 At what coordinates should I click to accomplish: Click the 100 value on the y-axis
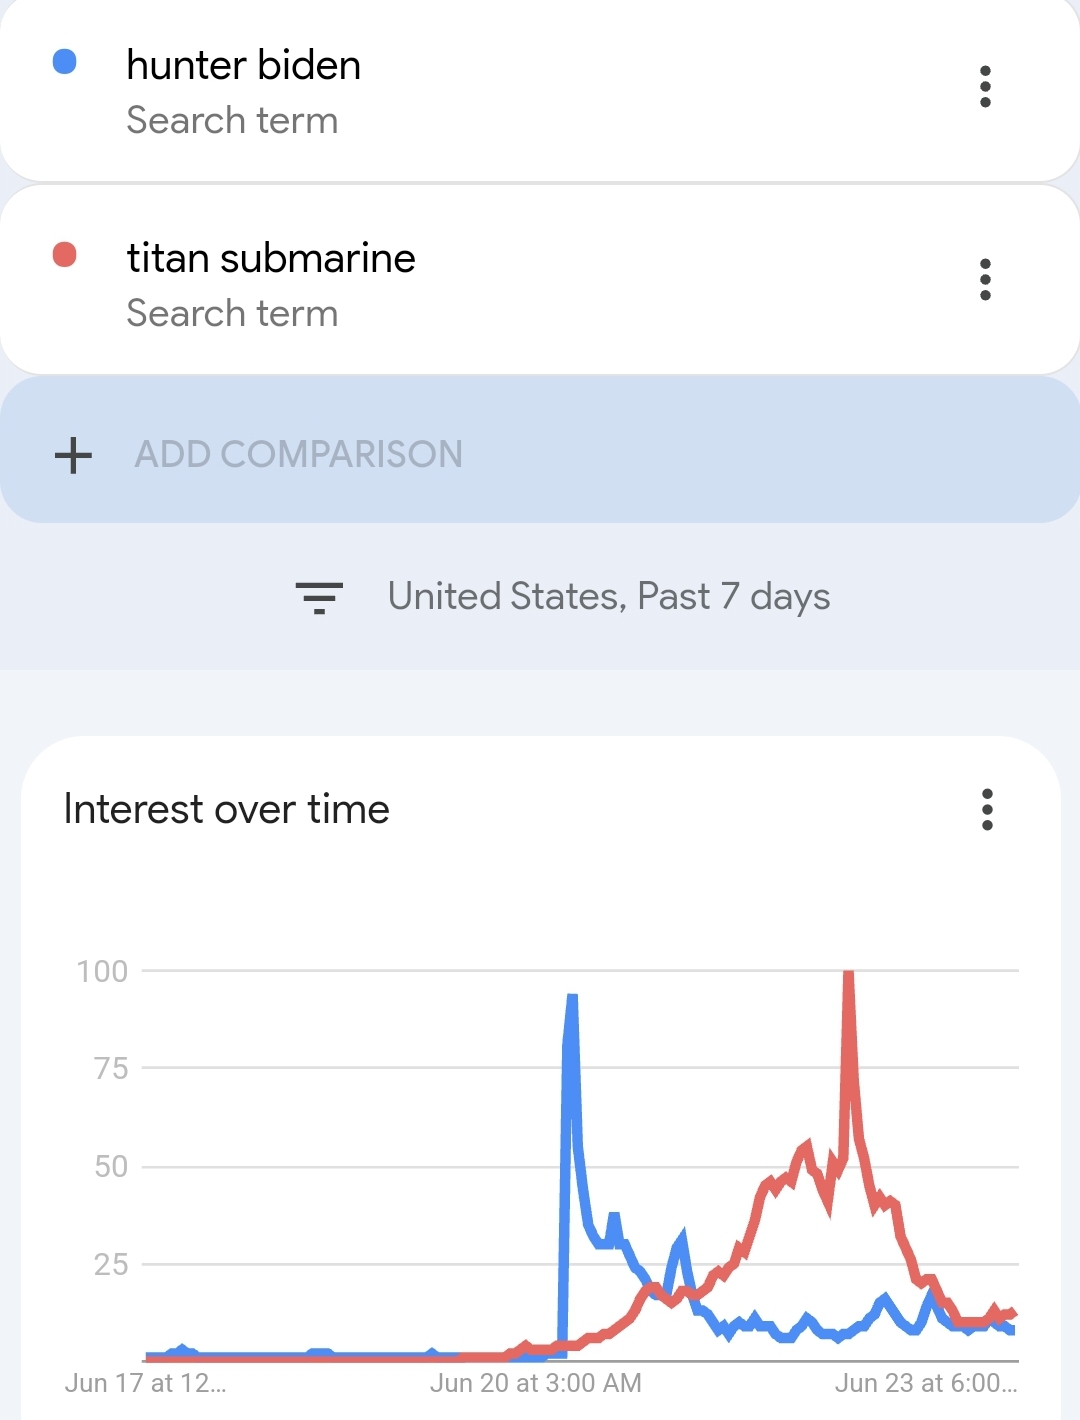(102, 971)
